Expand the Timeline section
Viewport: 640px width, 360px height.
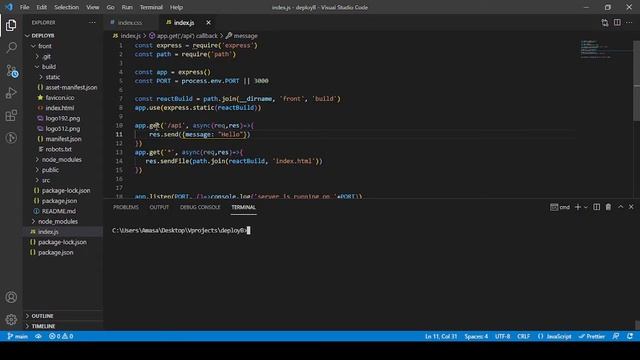62,326
